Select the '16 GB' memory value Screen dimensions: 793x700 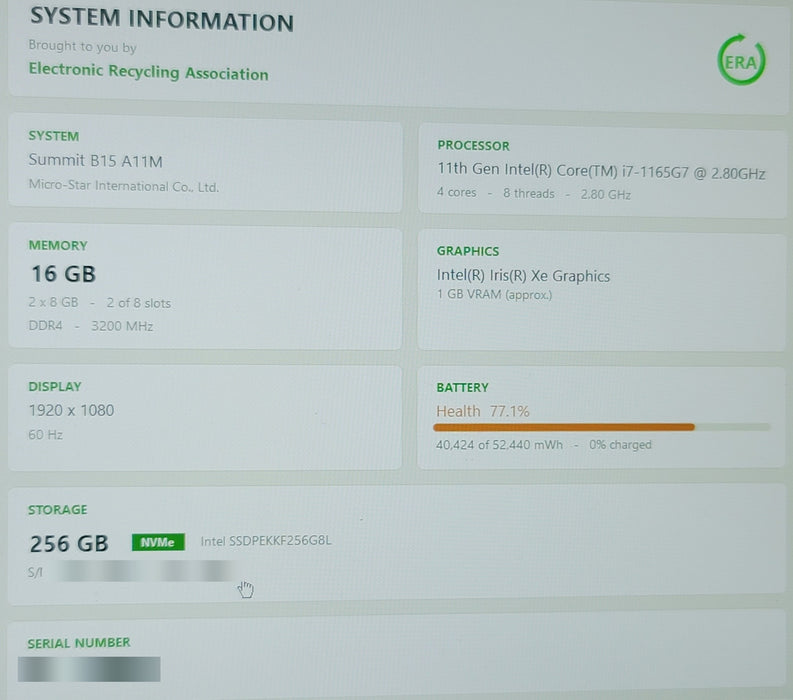[64, 274]
